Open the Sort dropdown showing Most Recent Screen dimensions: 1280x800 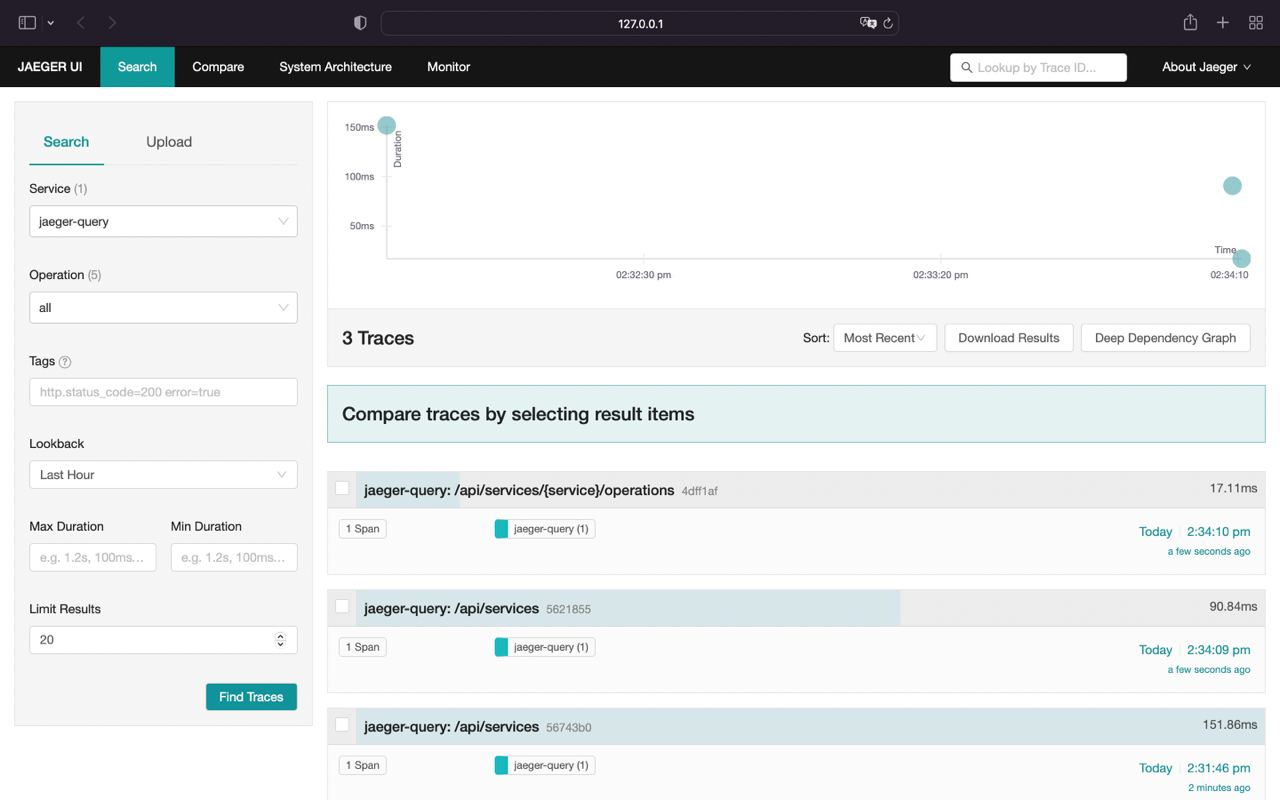click(x=884, y=338)
